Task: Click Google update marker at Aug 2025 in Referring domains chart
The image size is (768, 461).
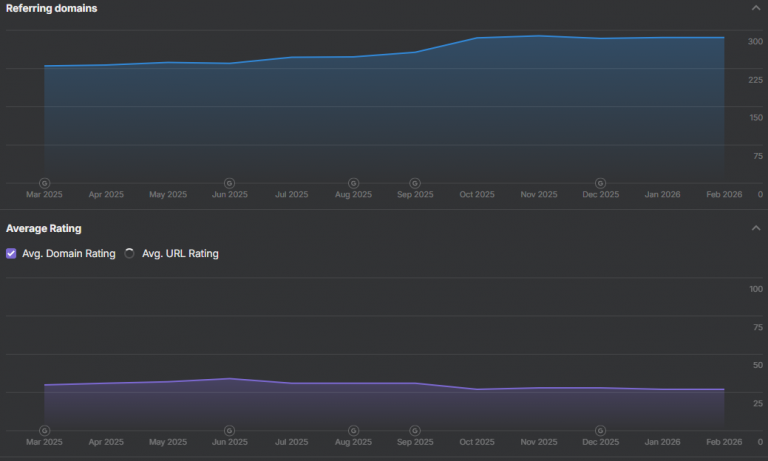Action: [353, 183]
